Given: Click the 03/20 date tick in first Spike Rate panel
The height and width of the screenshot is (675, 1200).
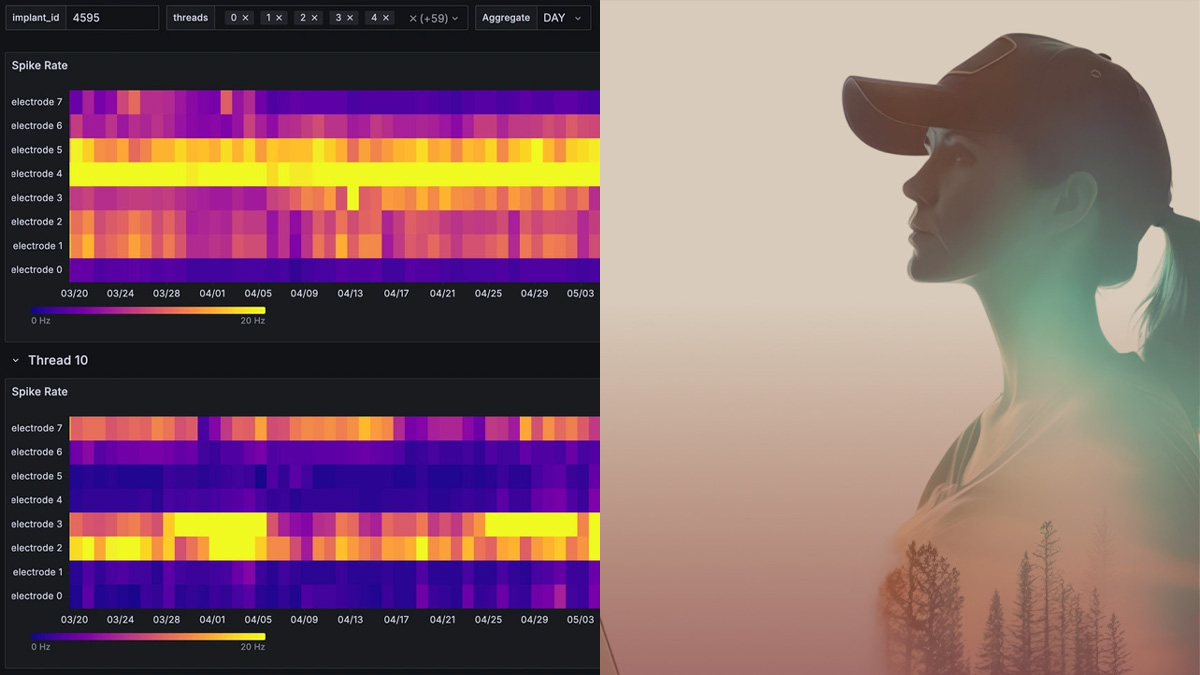Looking at the screenshot, I should 75,294.
